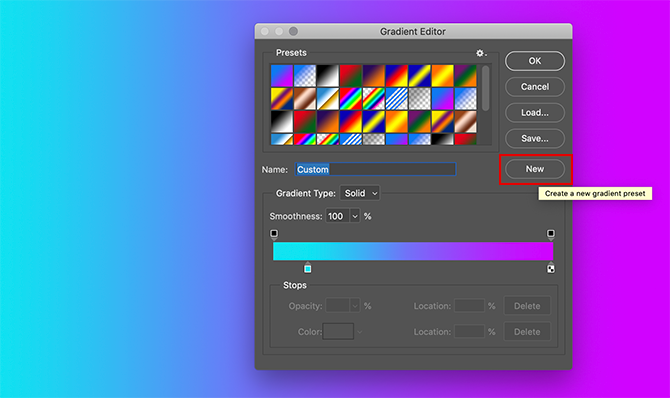Image resolution: width=670 pixels, height=398 pixels.
Task: Open the arrow next to the Color swatch
Action: [360, 332]
